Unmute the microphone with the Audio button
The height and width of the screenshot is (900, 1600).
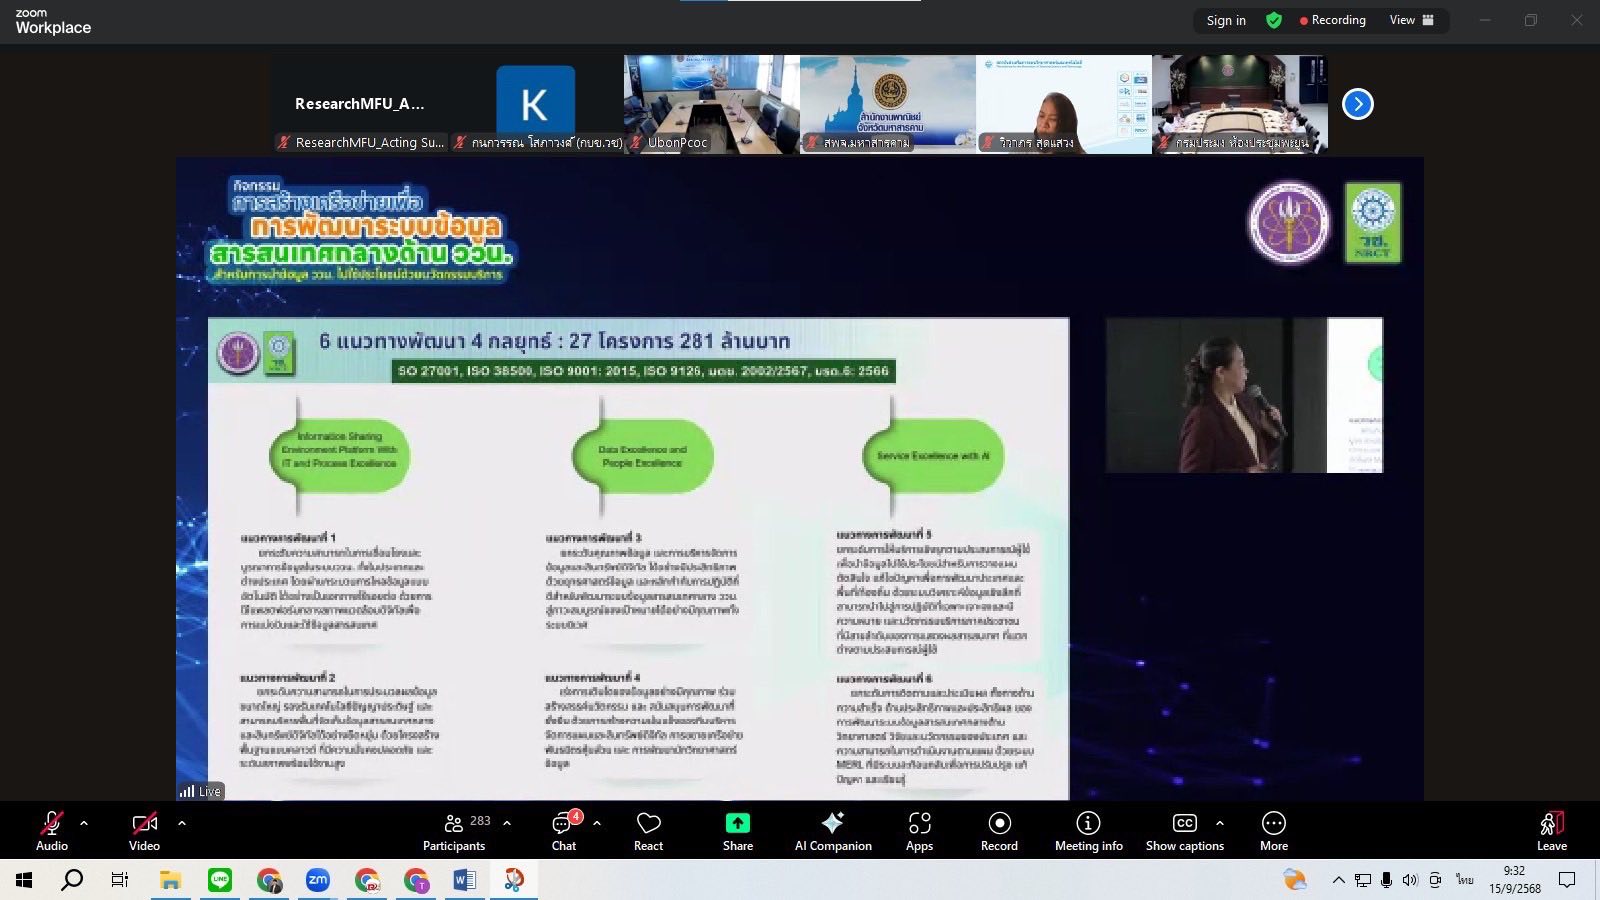coord(52,830)
